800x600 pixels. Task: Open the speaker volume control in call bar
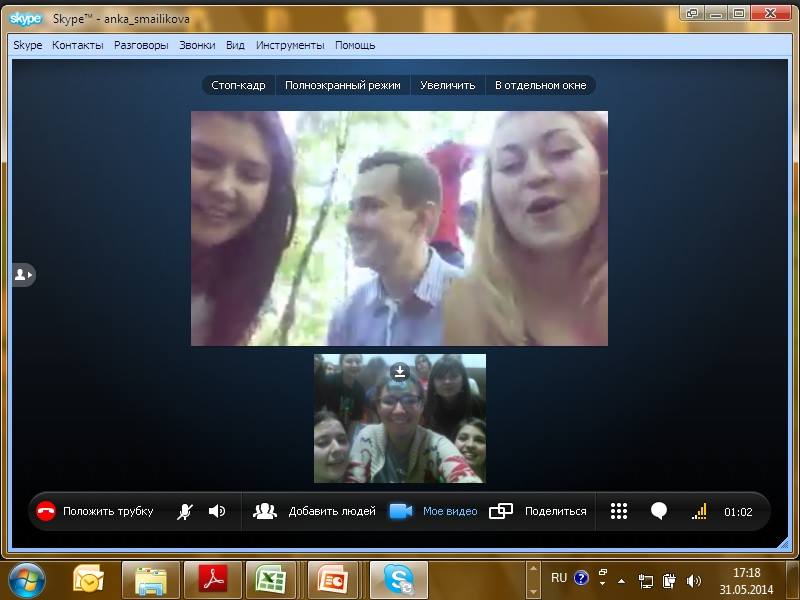(217, 511)
